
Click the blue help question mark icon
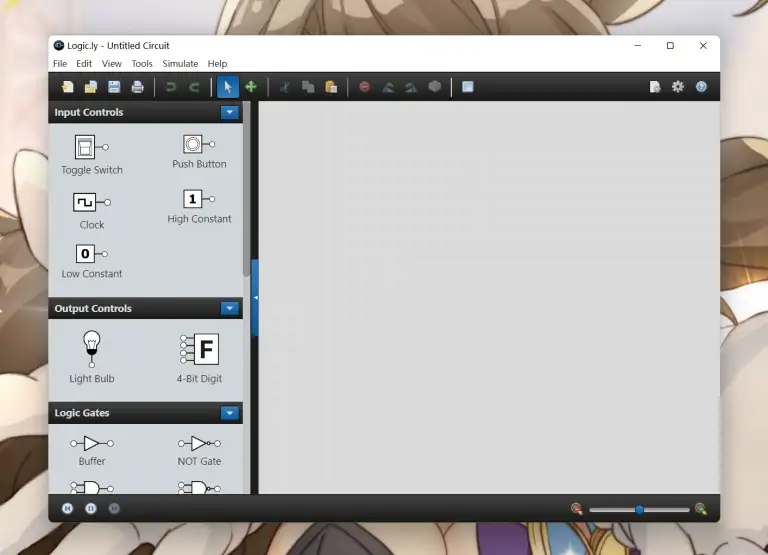(x=701, y=87)
